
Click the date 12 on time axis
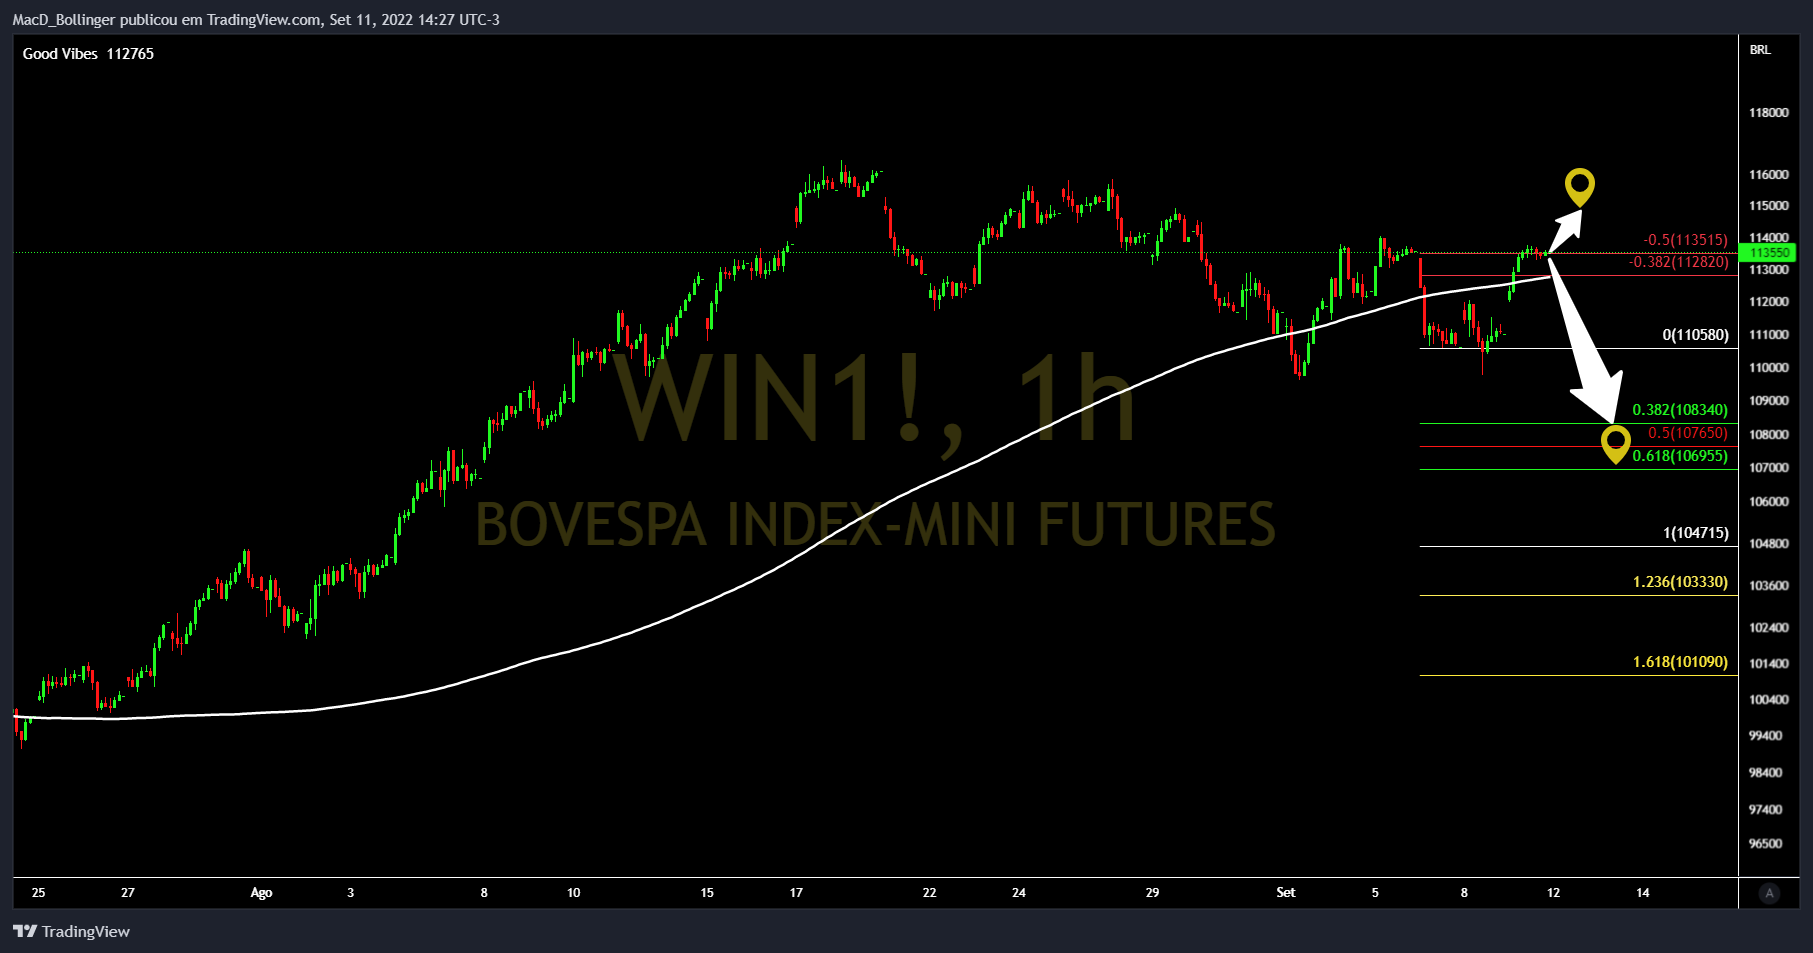click(1553, 893)
